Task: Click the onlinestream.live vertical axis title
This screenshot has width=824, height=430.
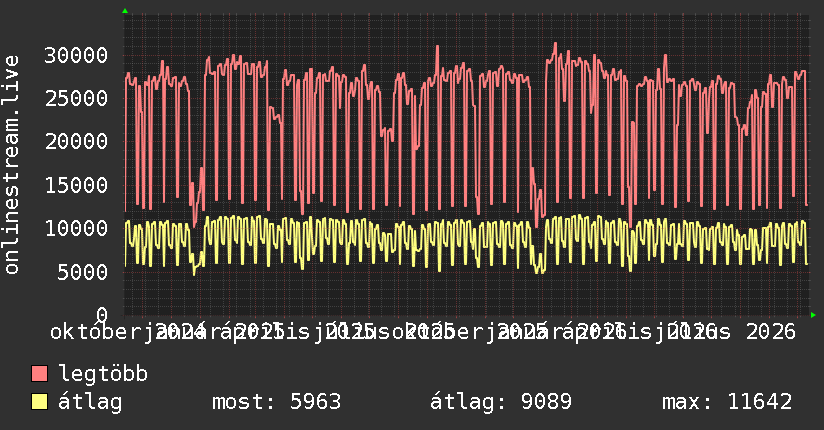Action: pyautogui.click(x=11, y=165)
